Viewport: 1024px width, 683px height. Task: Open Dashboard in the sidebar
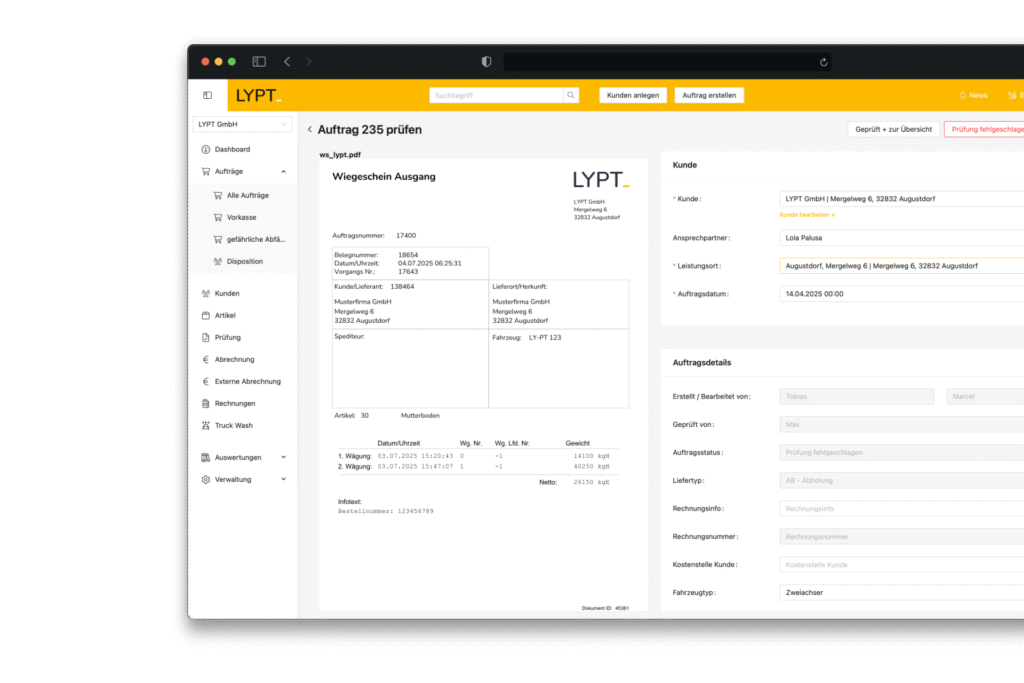[x=232, y=150]
